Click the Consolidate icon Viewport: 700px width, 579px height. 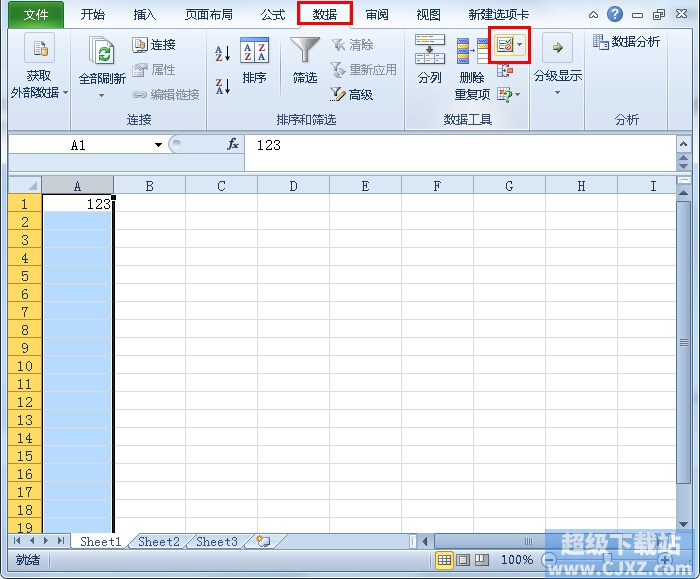505,70
